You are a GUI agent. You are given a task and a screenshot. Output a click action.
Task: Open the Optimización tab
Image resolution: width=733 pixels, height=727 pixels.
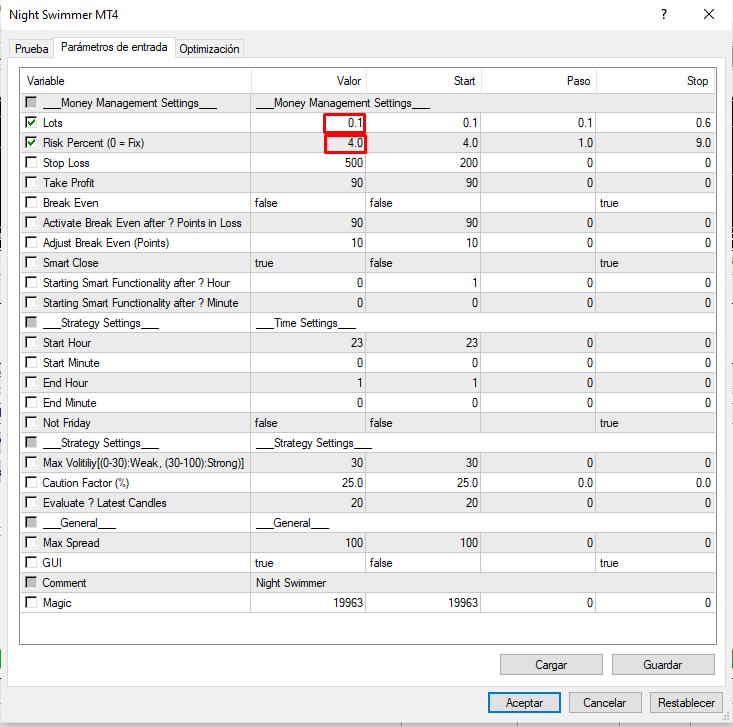[x=209, y=49]
